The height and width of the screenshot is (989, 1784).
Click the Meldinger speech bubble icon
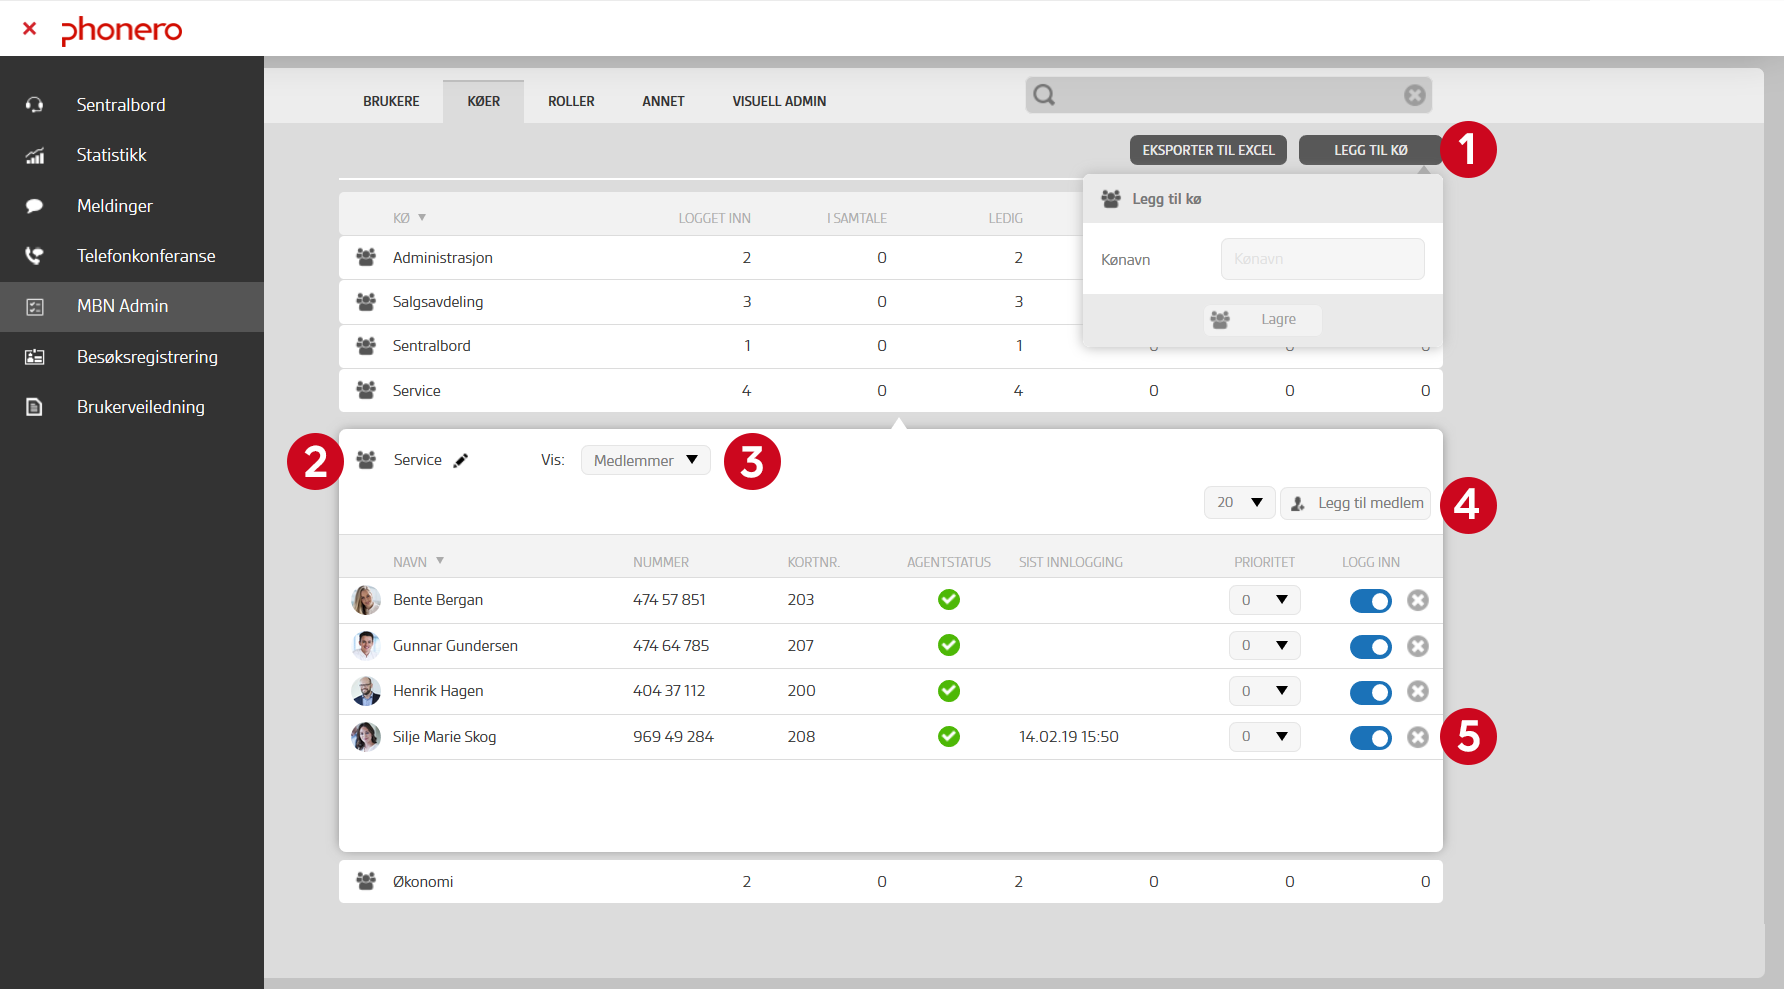35,206
